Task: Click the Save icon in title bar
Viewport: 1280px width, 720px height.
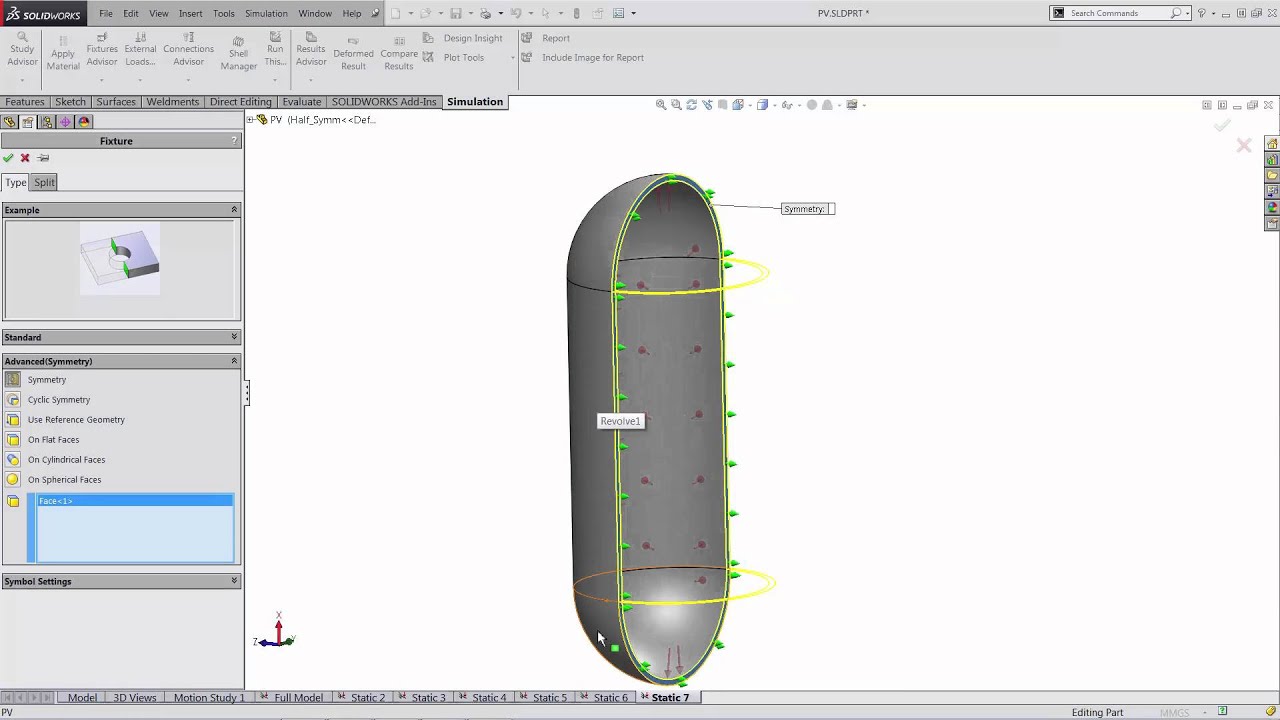Action: coord(456,13)
